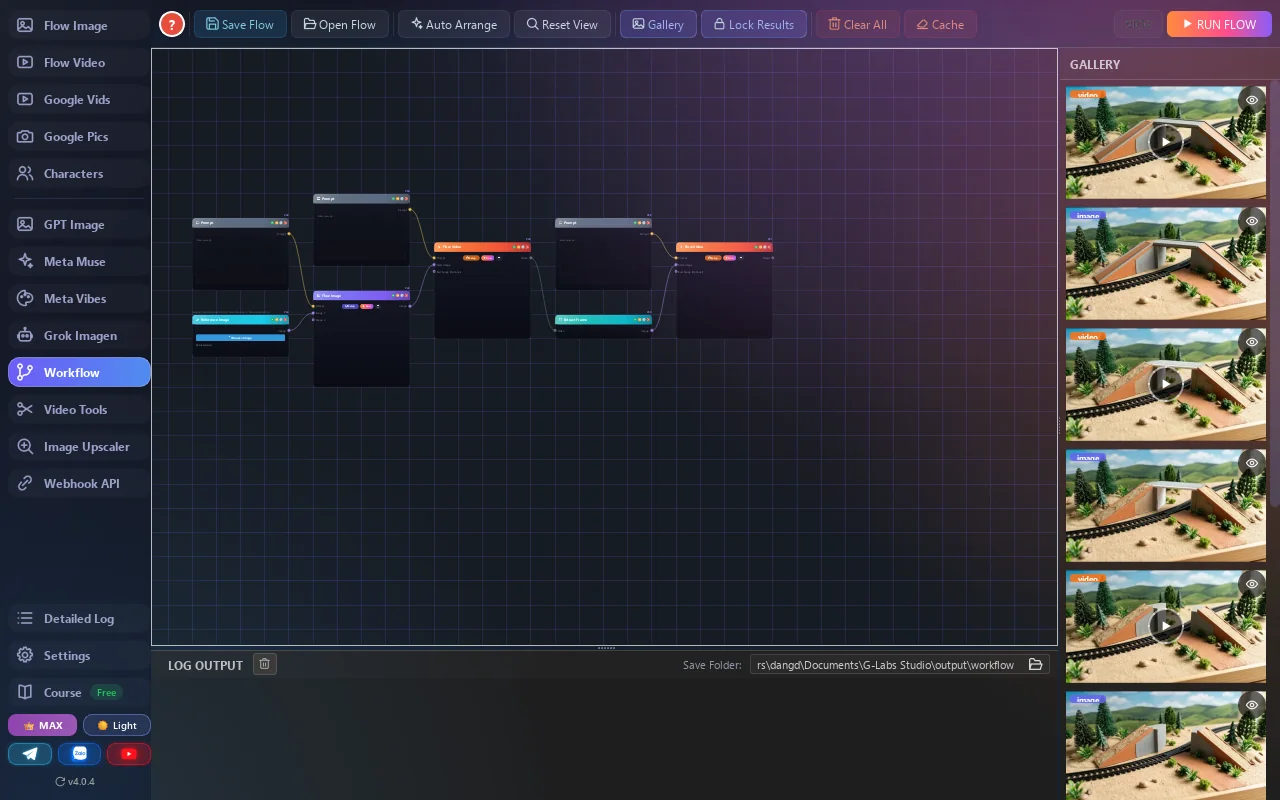
Task: Click the Open Flow button
Action: [339, 24]
